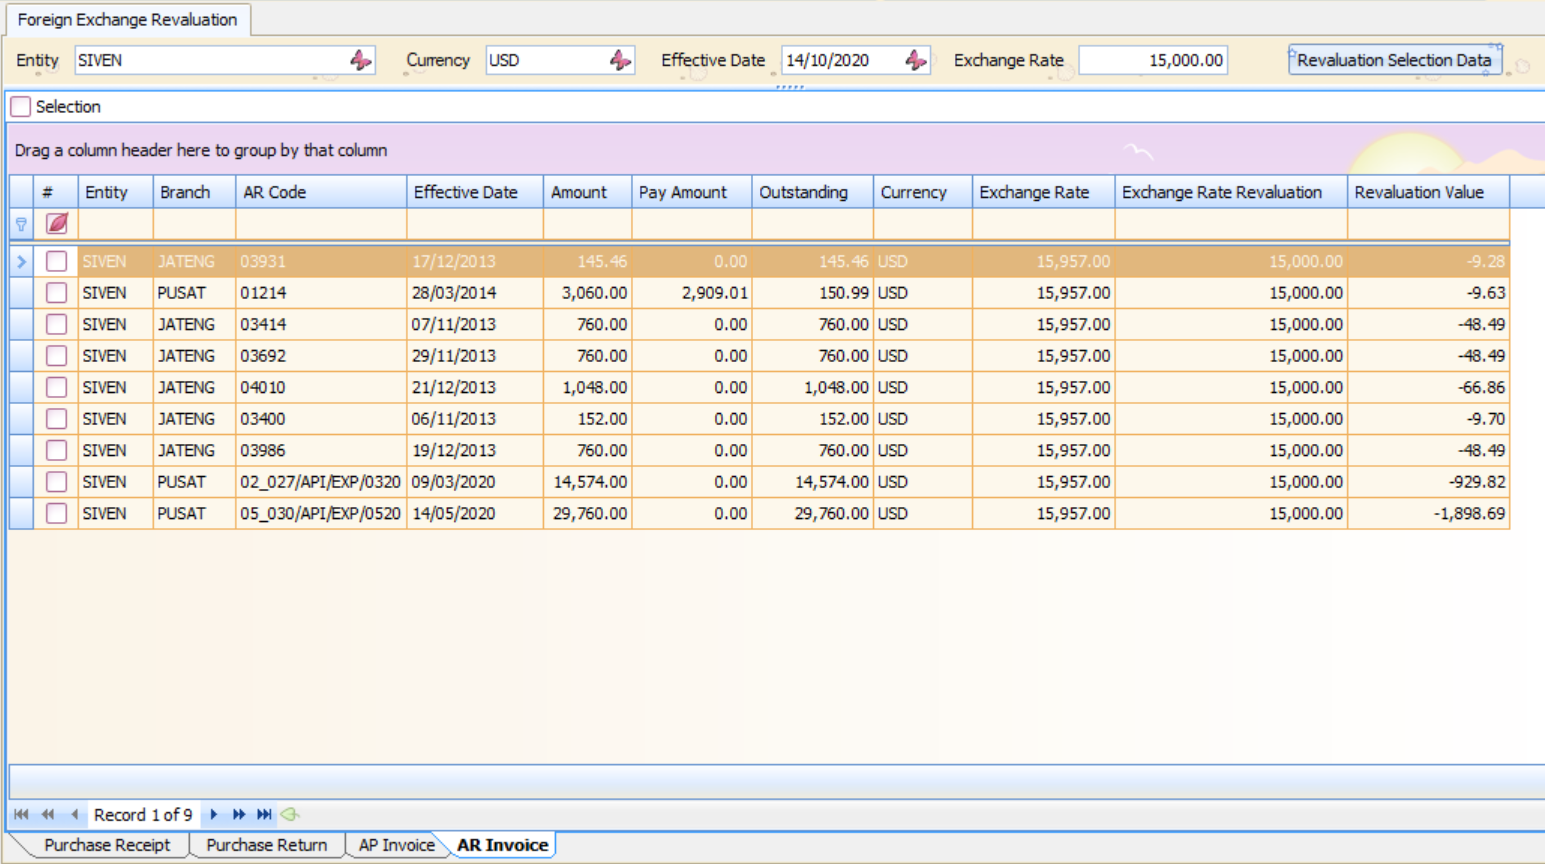The height and width of the screenshot is (864, 1545).
Task: Click the Revaluation Selection Data button
Action: 1395,60
